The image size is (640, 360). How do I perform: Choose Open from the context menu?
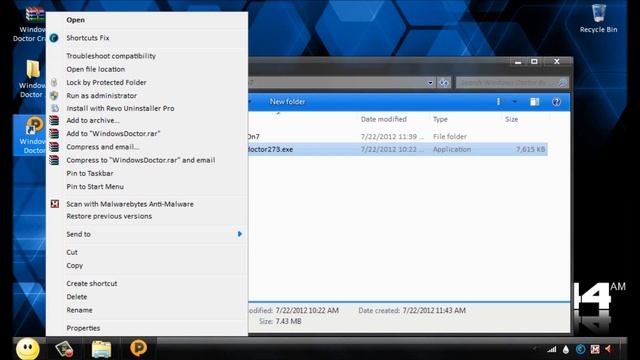[146, 20]
